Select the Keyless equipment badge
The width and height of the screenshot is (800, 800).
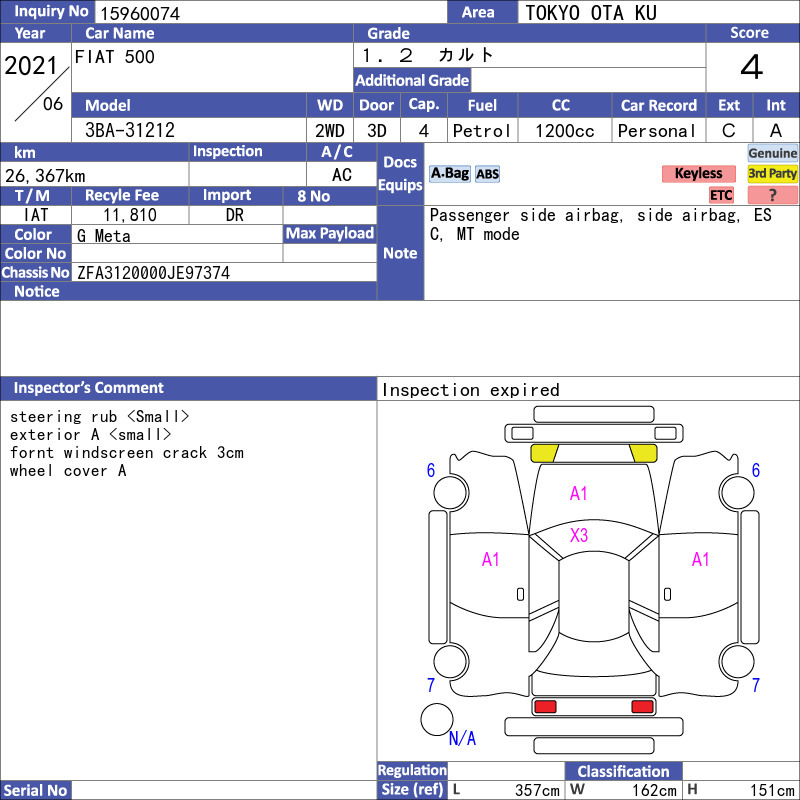(698, 173)
